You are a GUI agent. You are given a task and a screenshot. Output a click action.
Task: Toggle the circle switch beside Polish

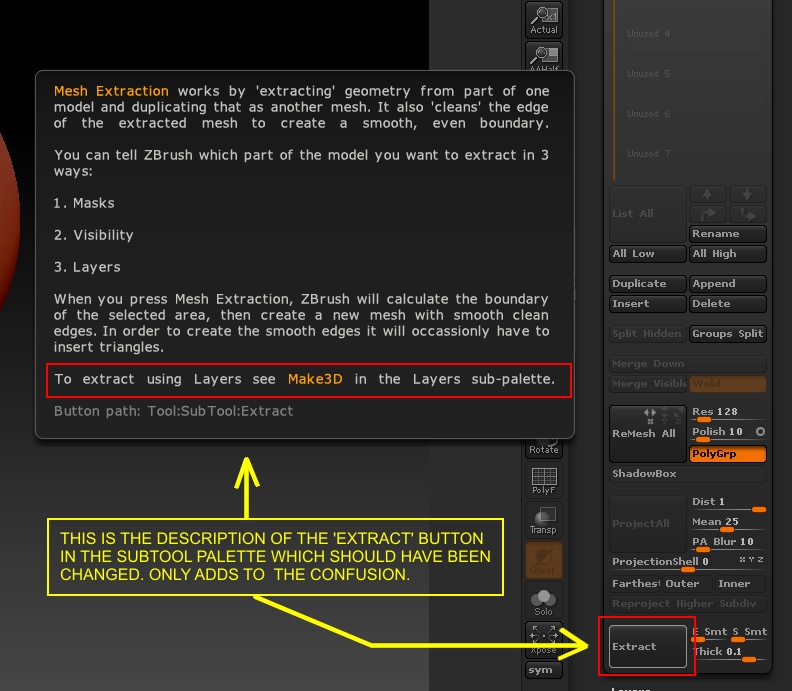pos(760,431)
